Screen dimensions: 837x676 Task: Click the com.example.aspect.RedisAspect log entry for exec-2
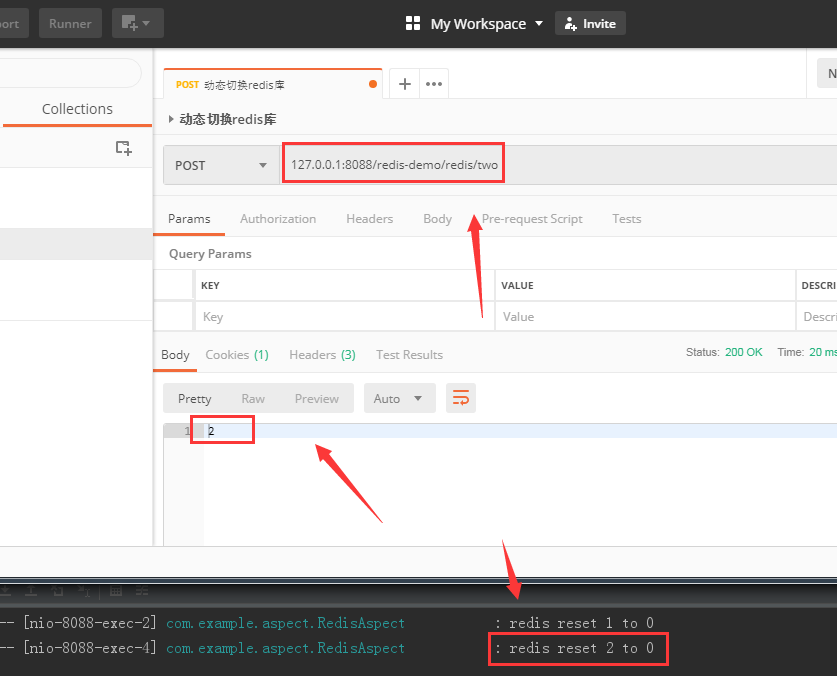pyautogui.click(x=285, y=623)
